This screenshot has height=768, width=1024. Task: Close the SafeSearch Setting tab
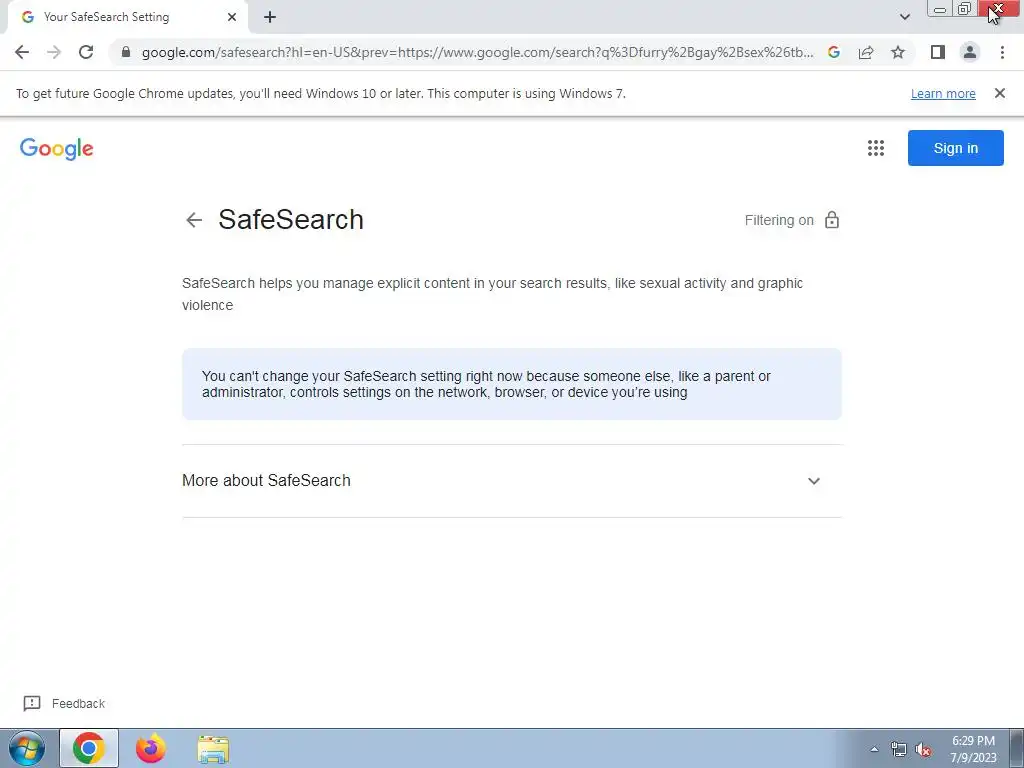pyautogui.click(x=232, y=17)
